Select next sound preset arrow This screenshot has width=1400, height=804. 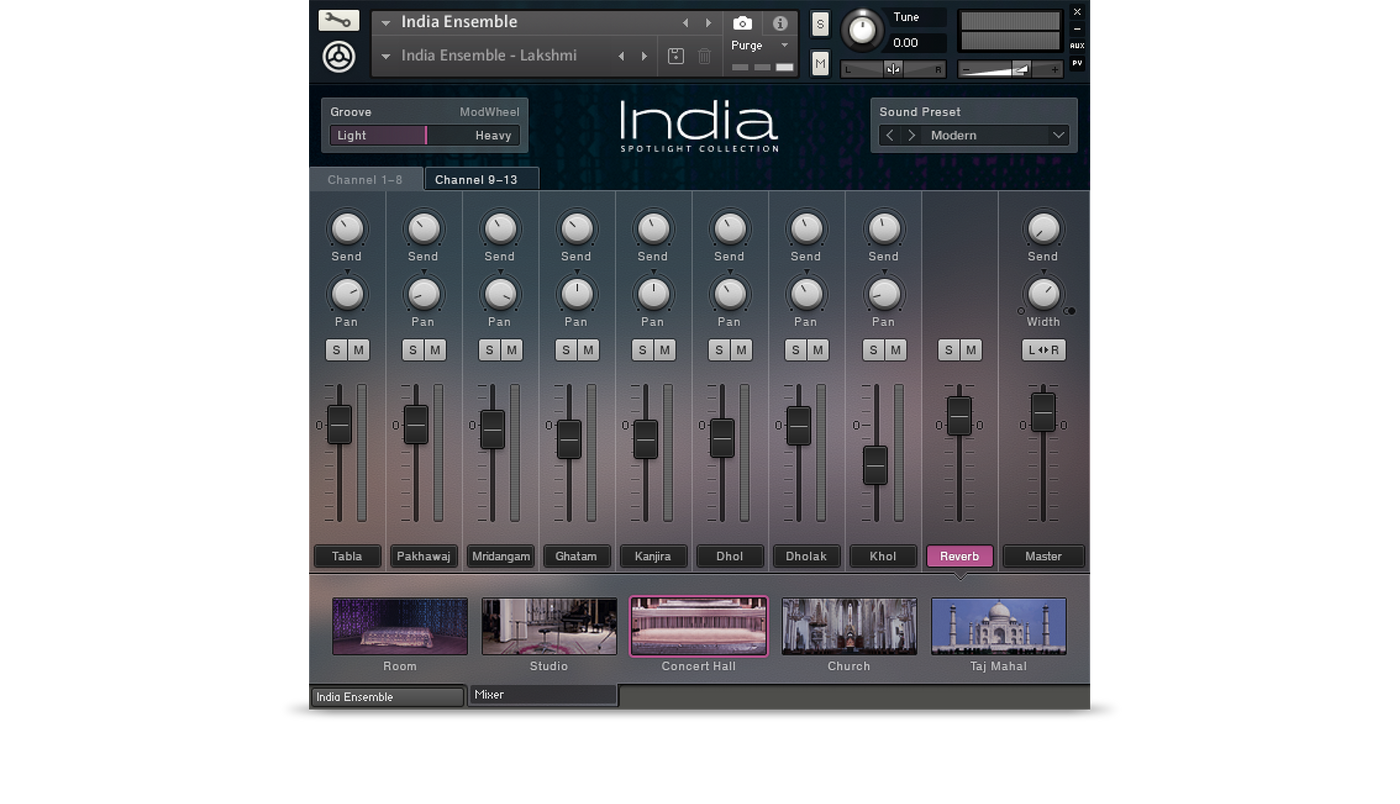click(x=912, y=135)
